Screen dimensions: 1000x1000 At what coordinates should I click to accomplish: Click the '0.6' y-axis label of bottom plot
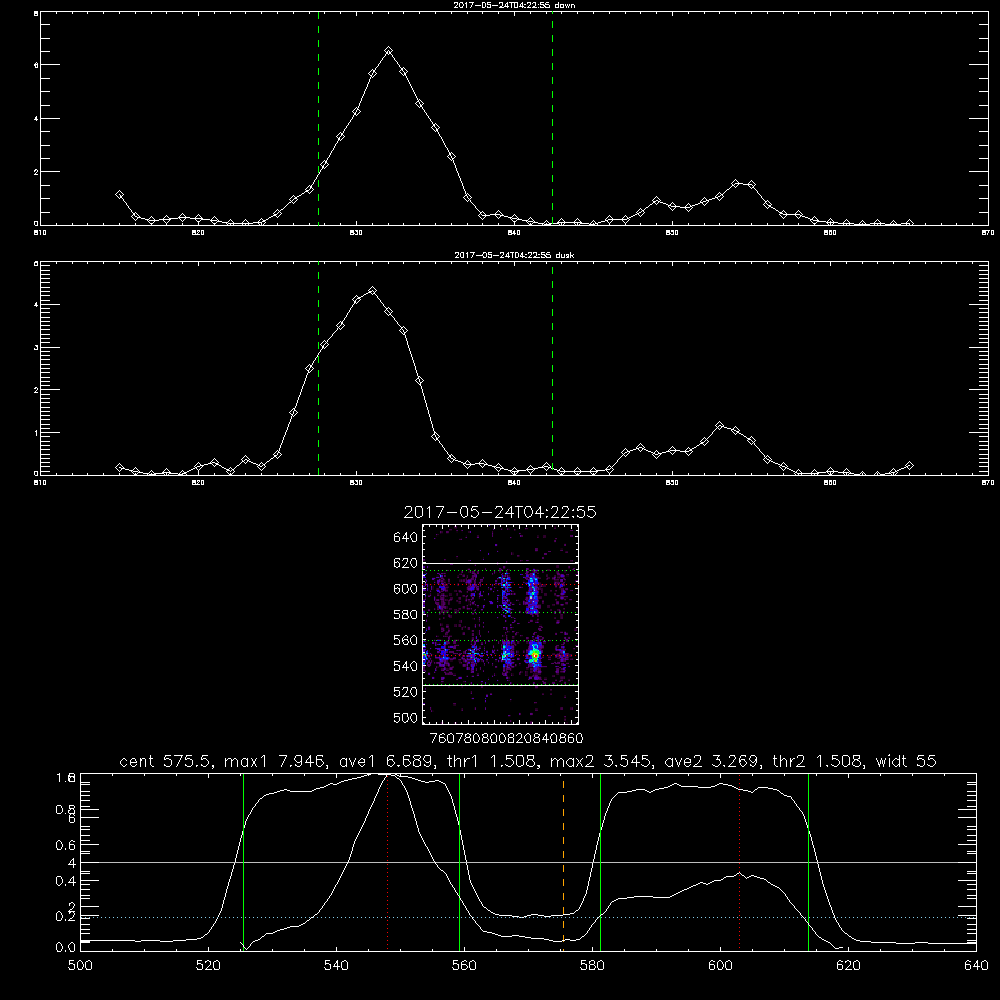pyautogui.click(x=66, y=845)
